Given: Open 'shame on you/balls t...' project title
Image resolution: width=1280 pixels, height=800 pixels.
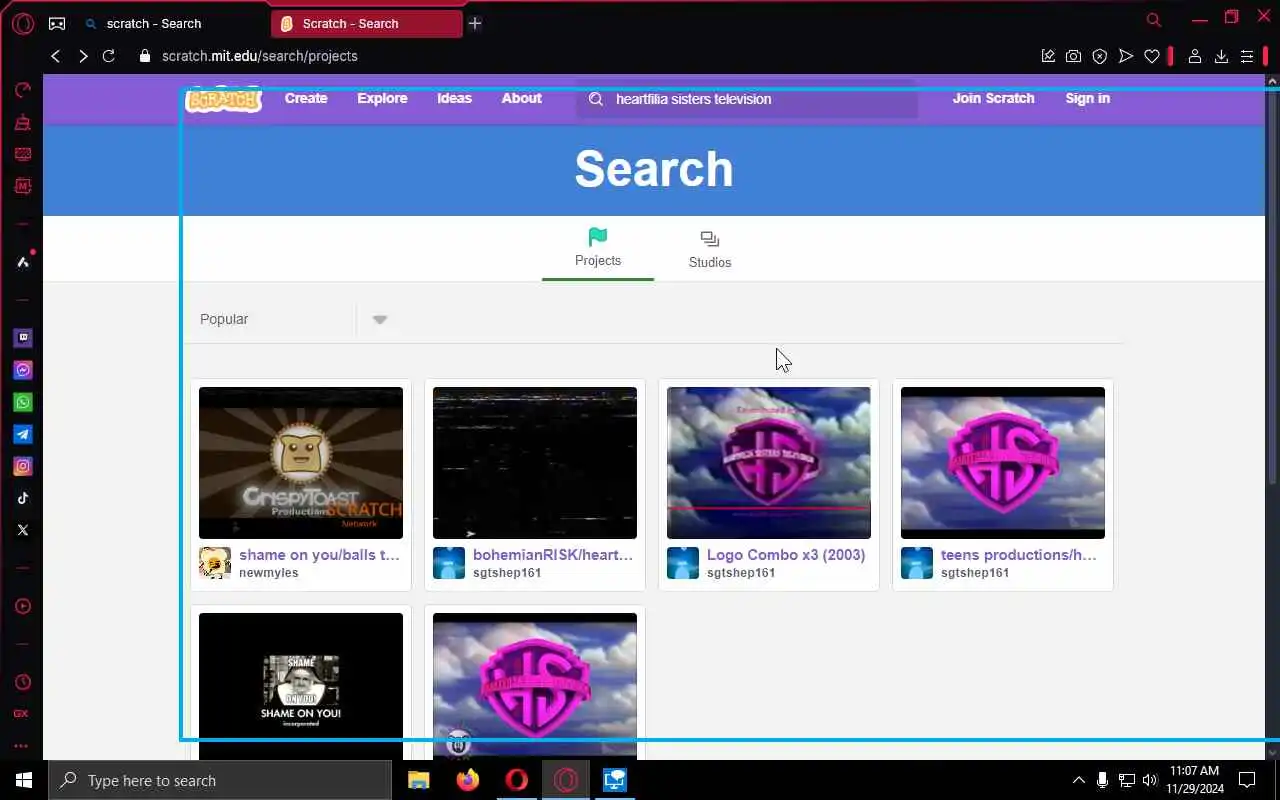Looking at the screenshot, I should tap(319, 555).
